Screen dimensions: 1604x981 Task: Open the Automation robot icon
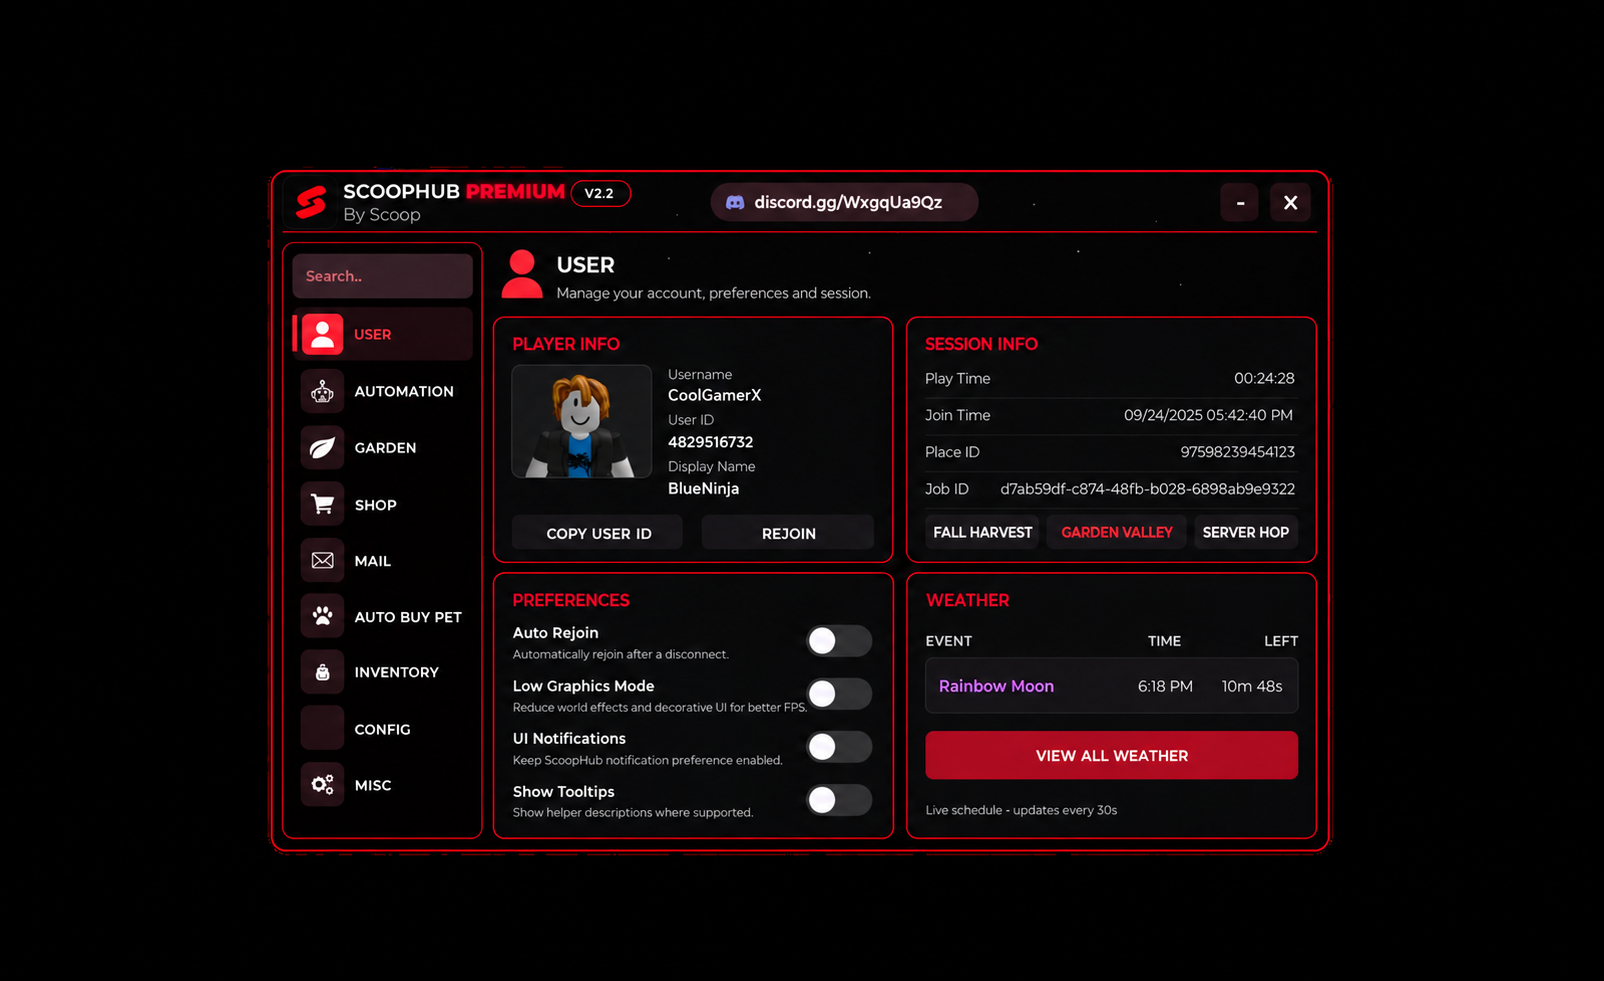tap(322, 391)
